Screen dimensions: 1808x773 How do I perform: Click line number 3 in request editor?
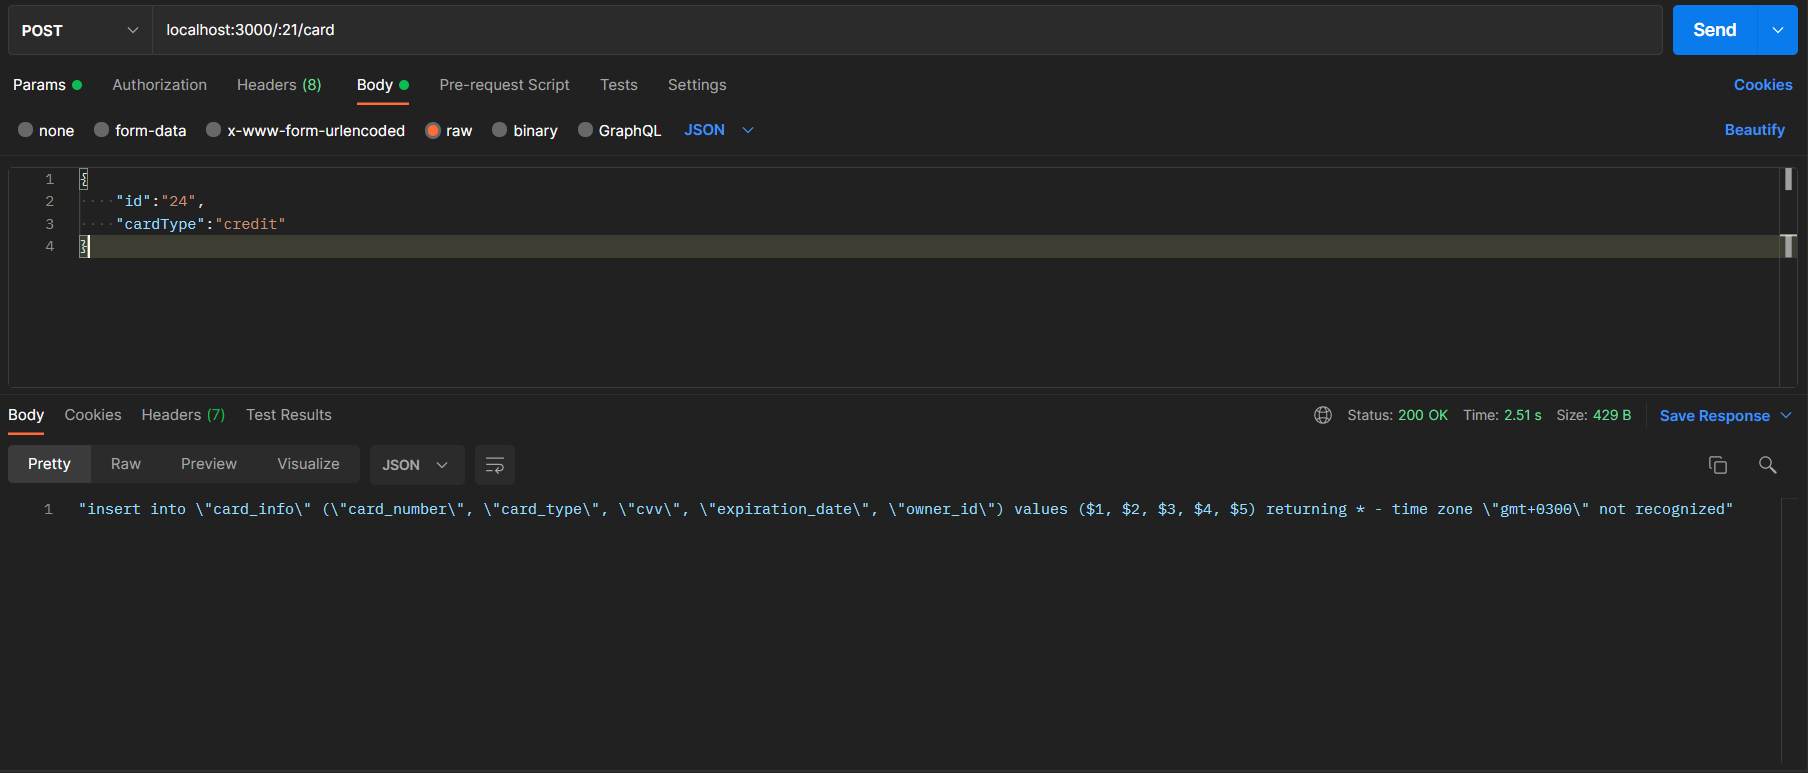(49, 224)
